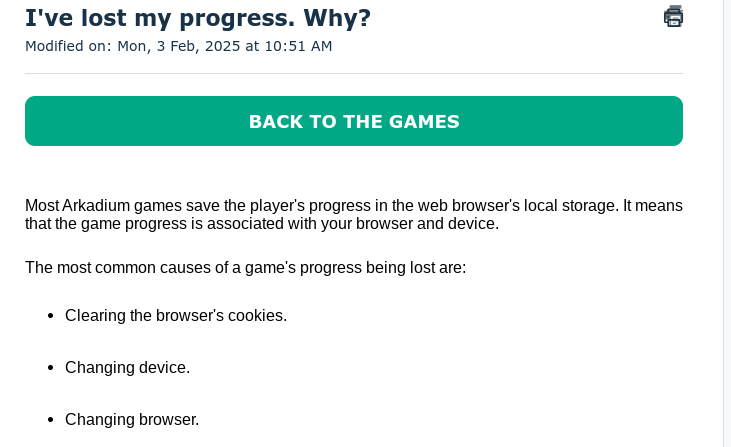Image resolution: width=731 pixels, height=447 pixels.
Task: Click the horizontal divider under the modified date
Action: (354, 73)
